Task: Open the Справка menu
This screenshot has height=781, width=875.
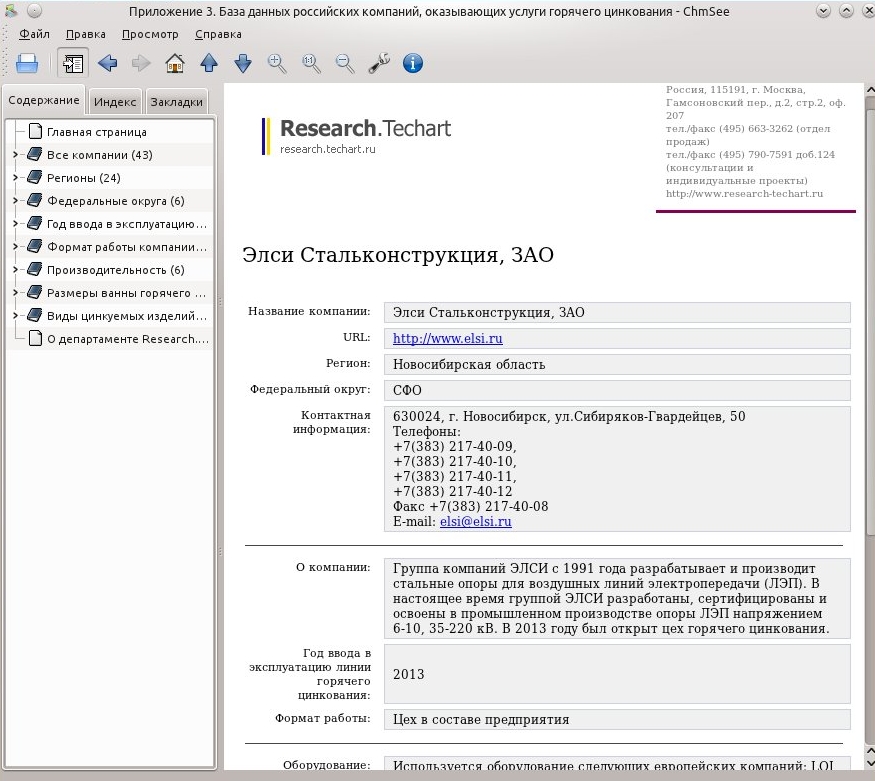Action: pos(218,34)
